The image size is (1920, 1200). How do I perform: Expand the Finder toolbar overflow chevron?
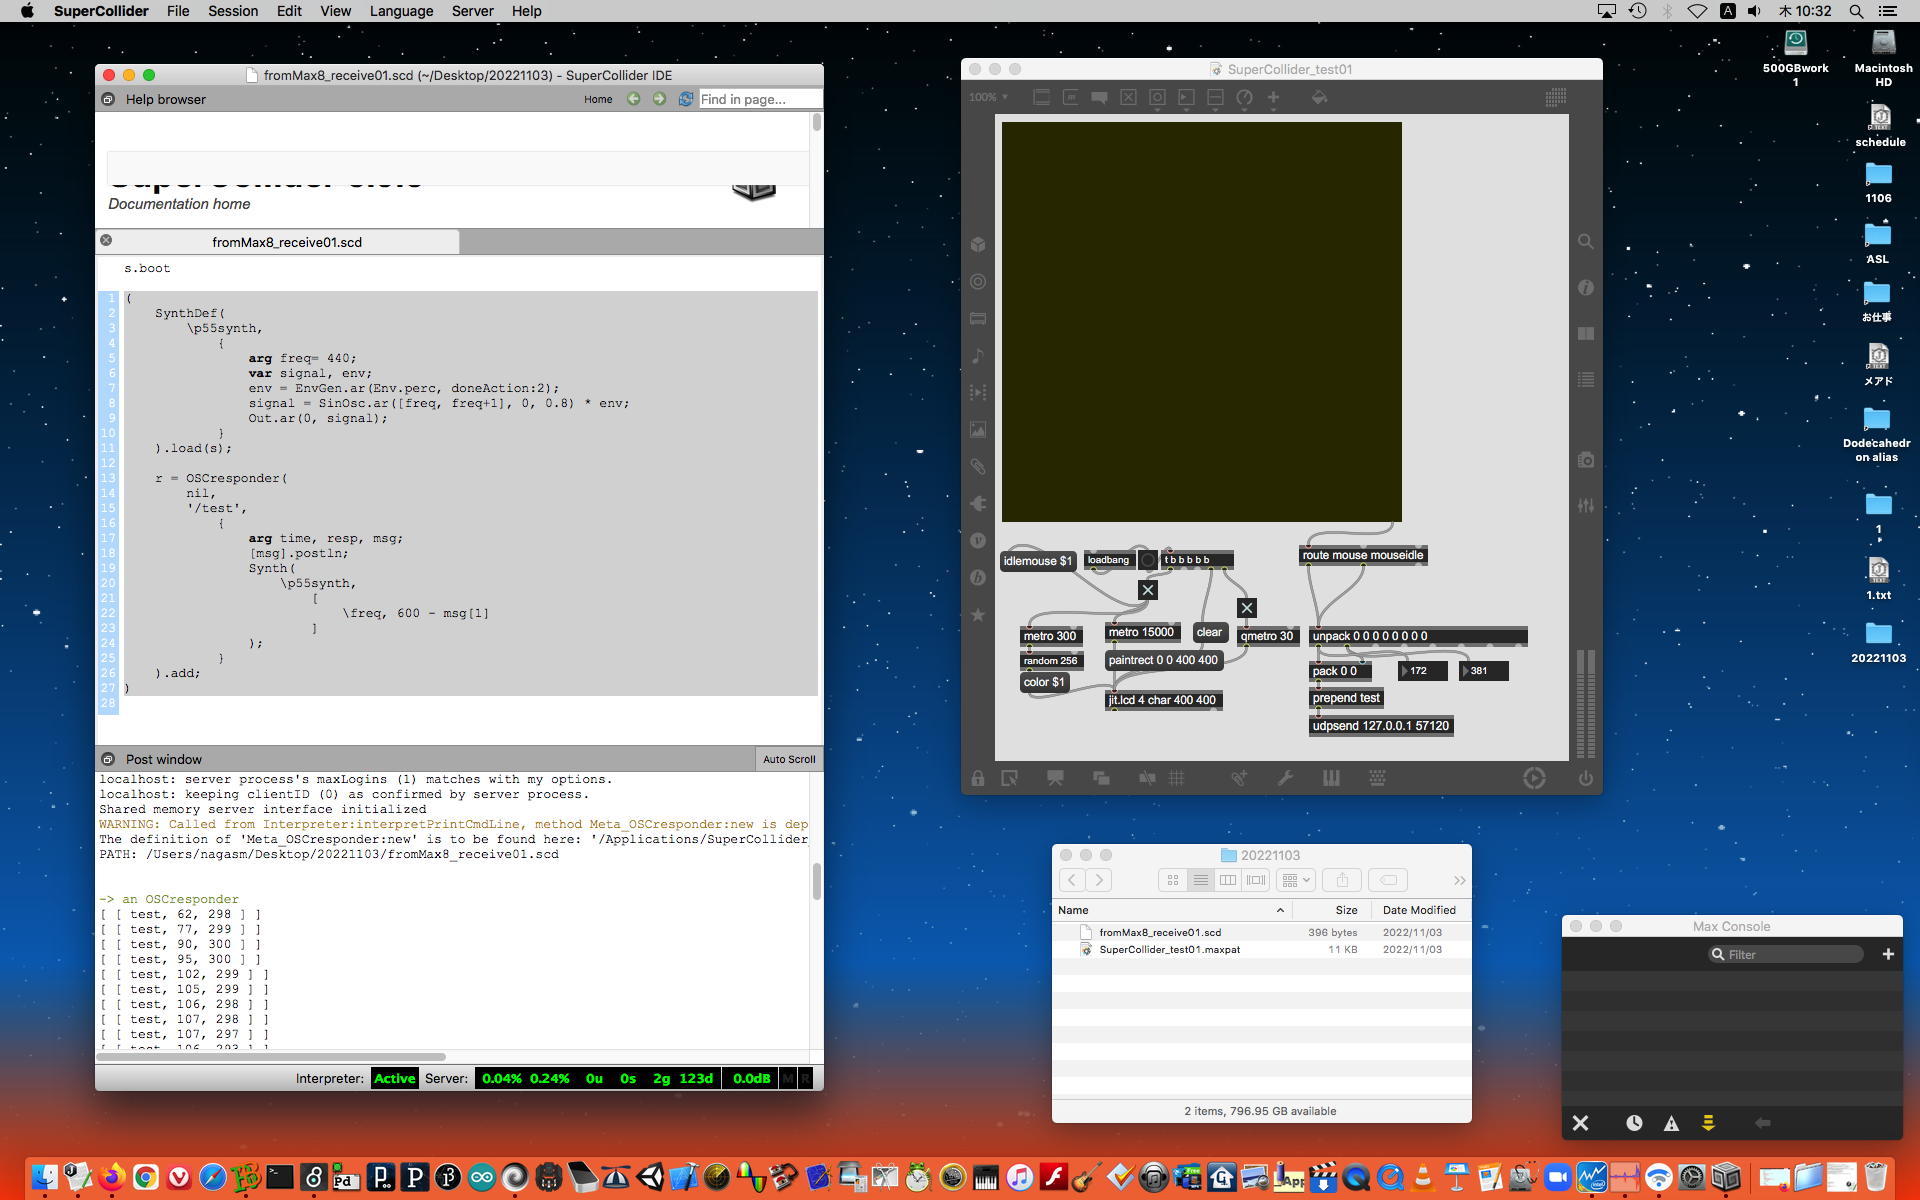[x=1459, y=880]
